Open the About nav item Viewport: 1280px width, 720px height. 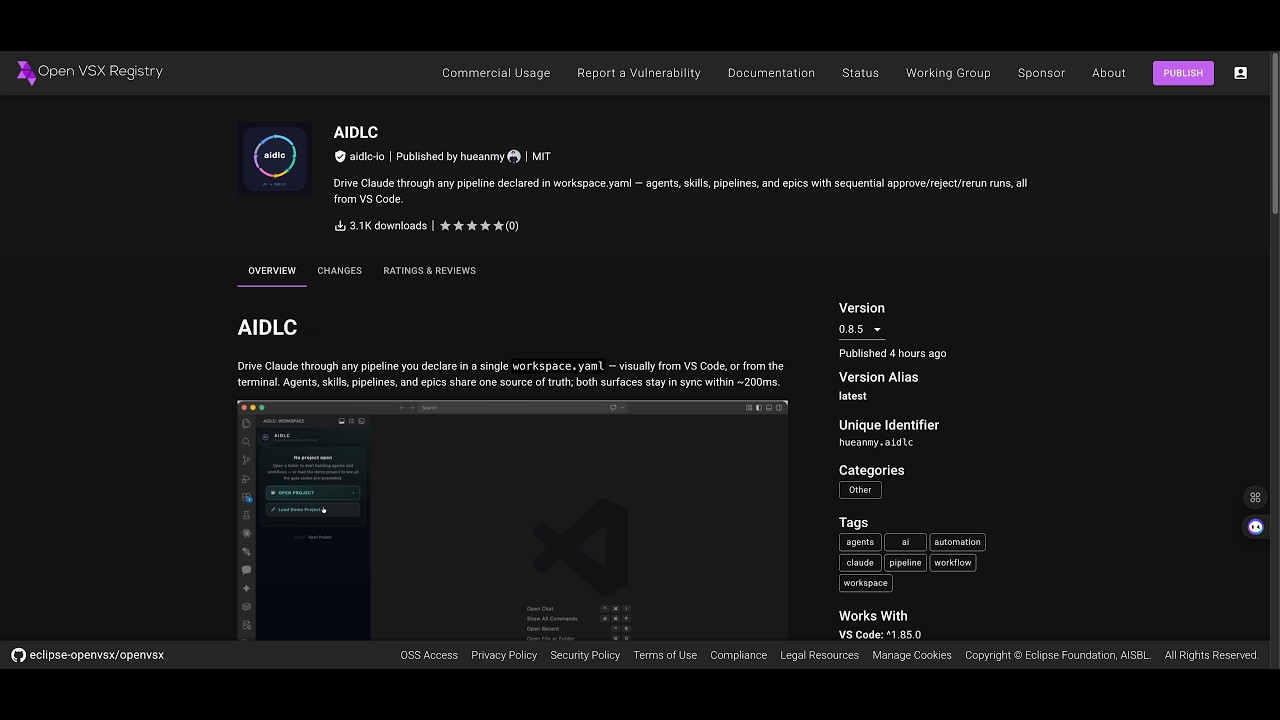pyautogui.click(x=1109, y=73)
